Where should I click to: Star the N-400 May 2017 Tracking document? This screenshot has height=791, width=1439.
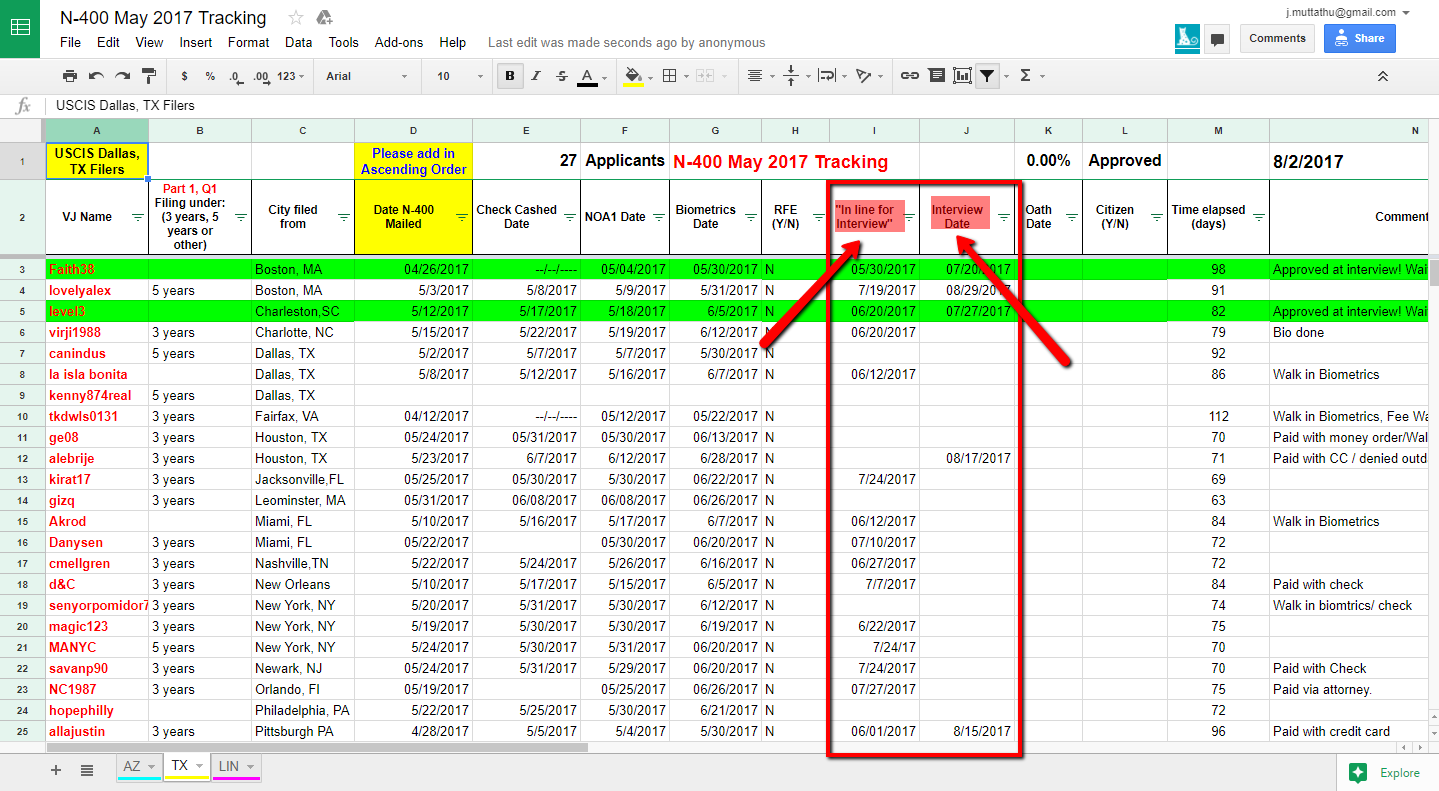296,18
